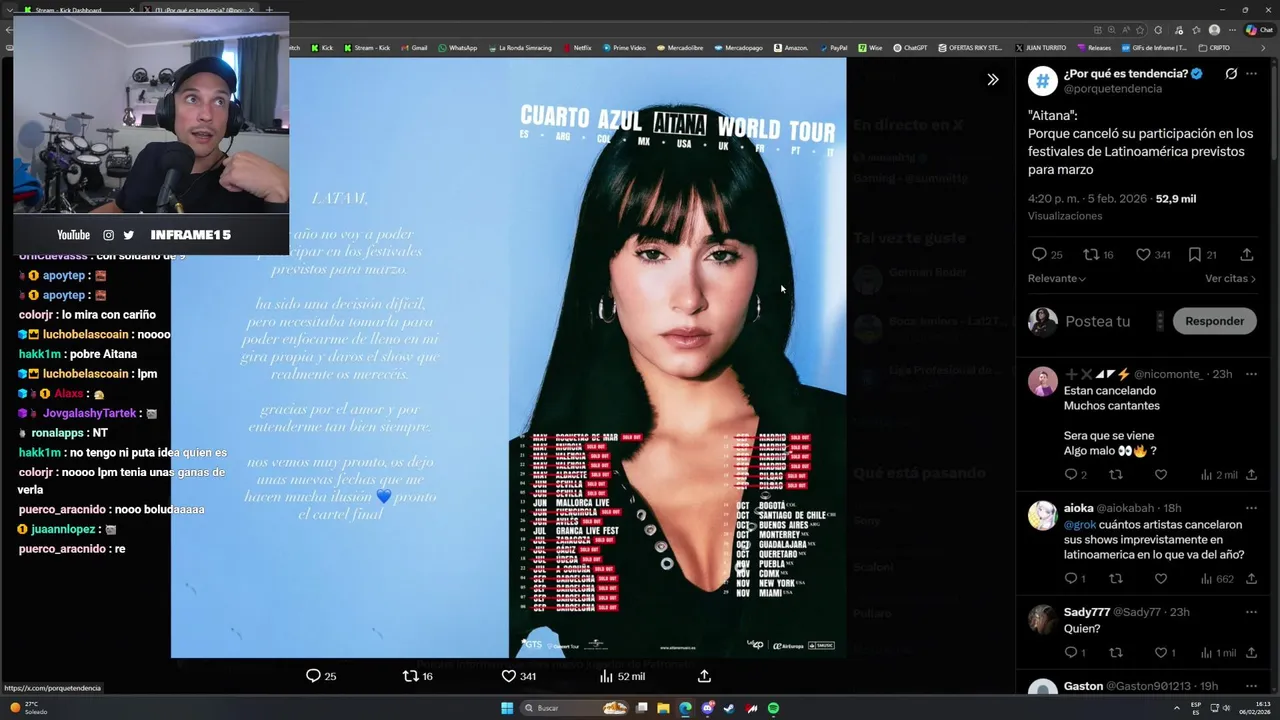Screen dimensions: 1280x720
Task: Open ¿Por qué es tendencia? profile name
Action: pyautogui.click(x=1125, y=74)
